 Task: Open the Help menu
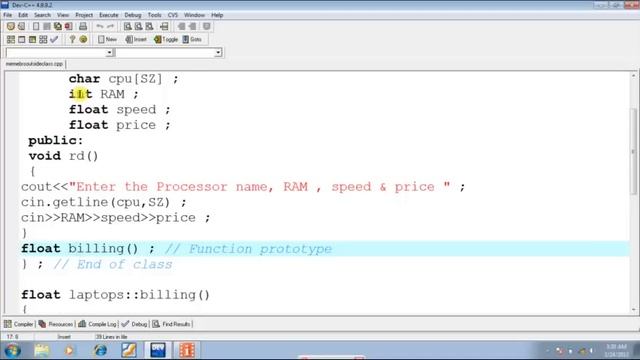click(x=217, y=15)
